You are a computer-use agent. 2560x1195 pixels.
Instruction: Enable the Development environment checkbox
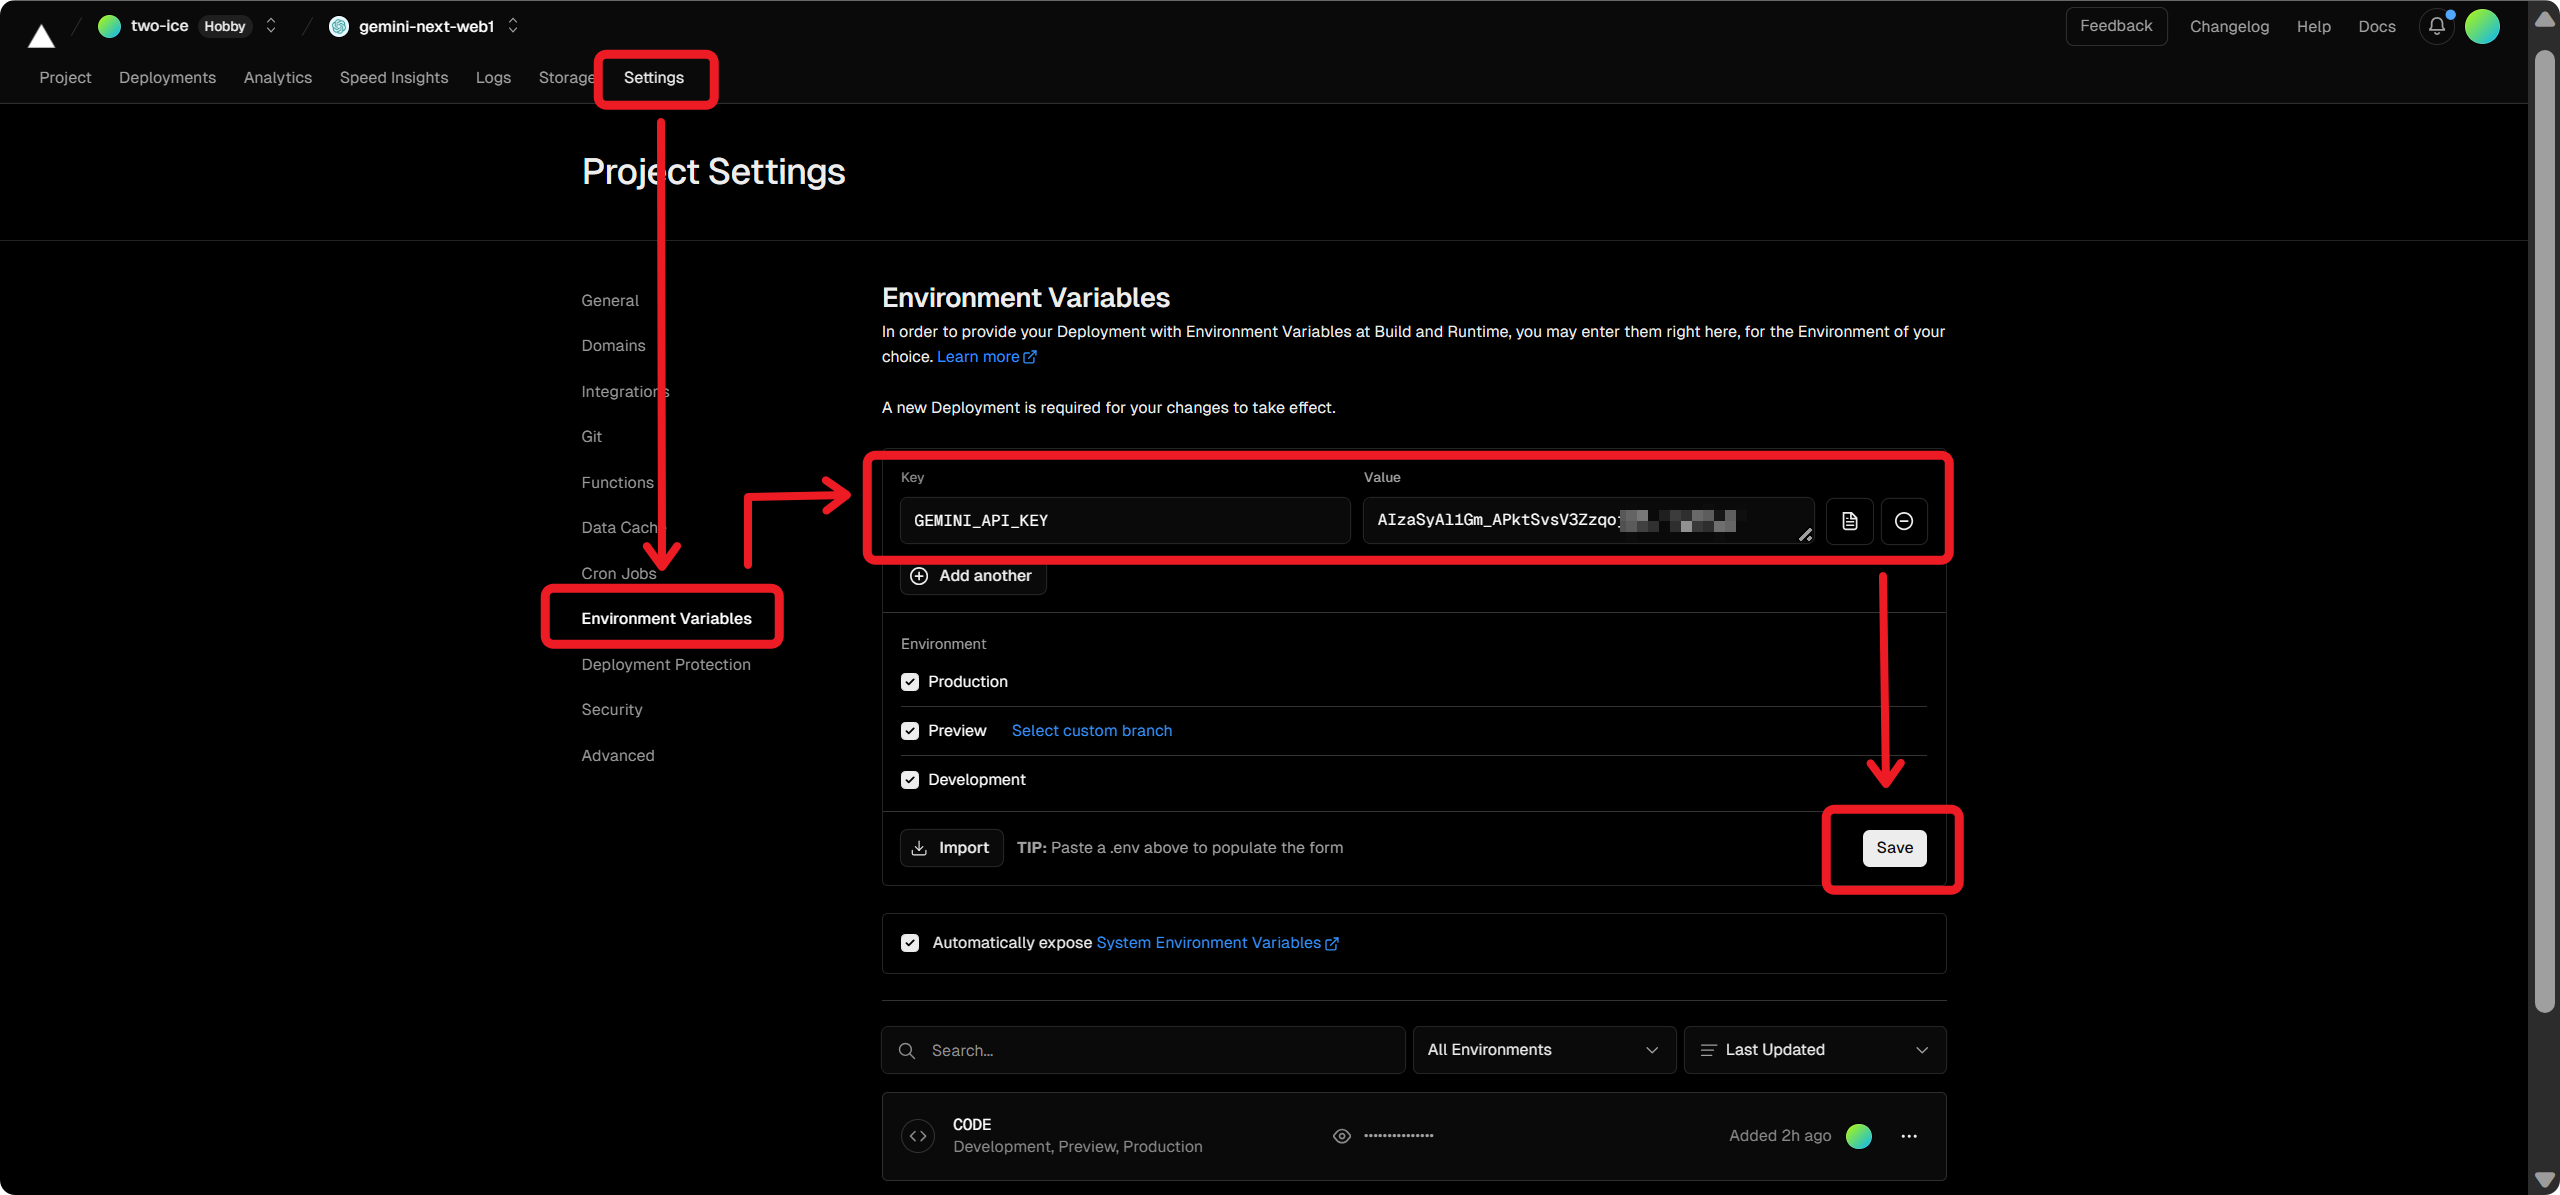pos(909,779)
